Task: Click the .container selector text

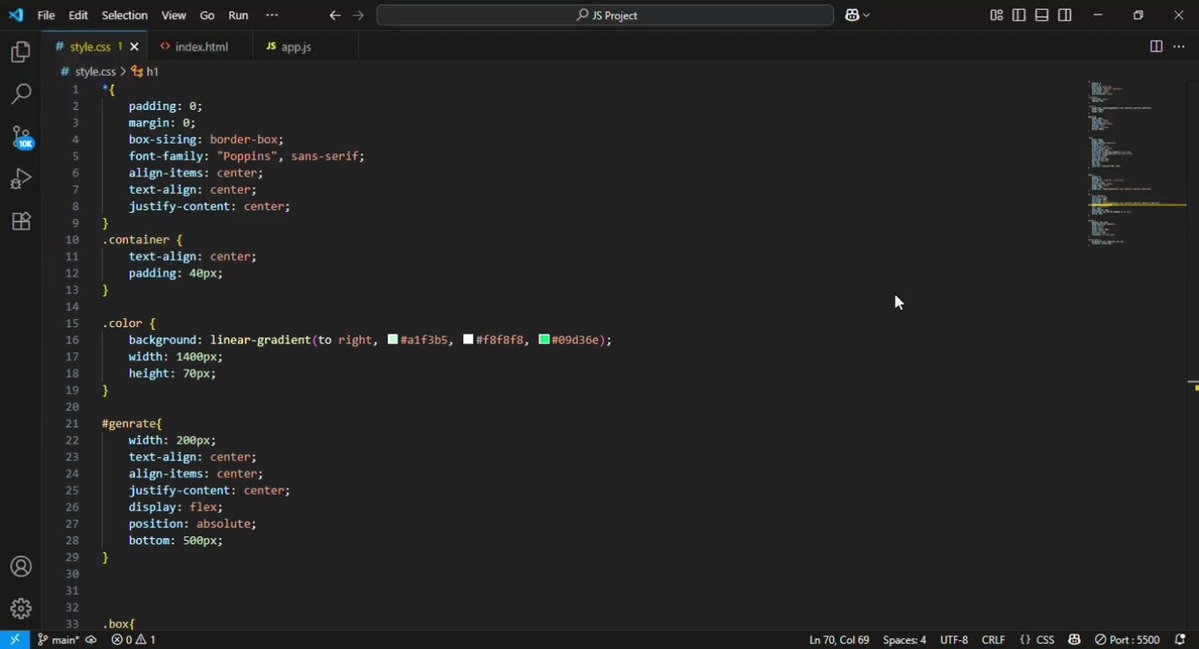Action: click(x=135, y=240)
